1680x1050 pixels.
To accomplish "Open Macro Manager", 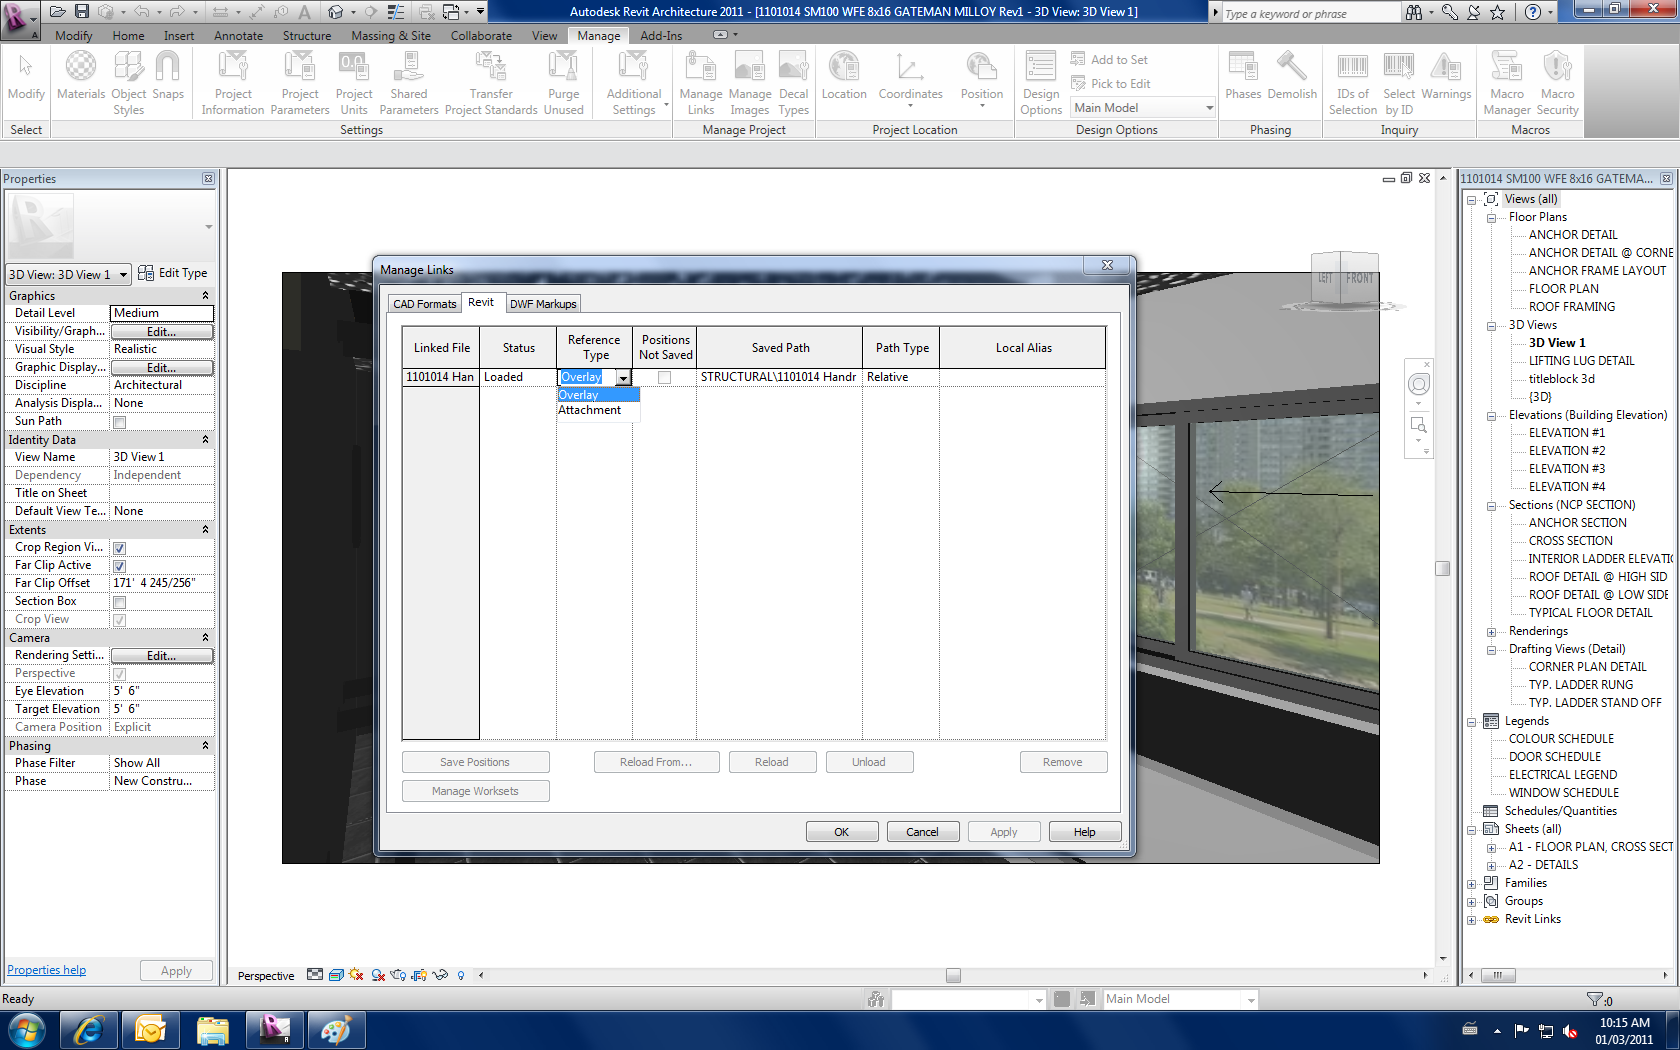I will (1507, 83).
